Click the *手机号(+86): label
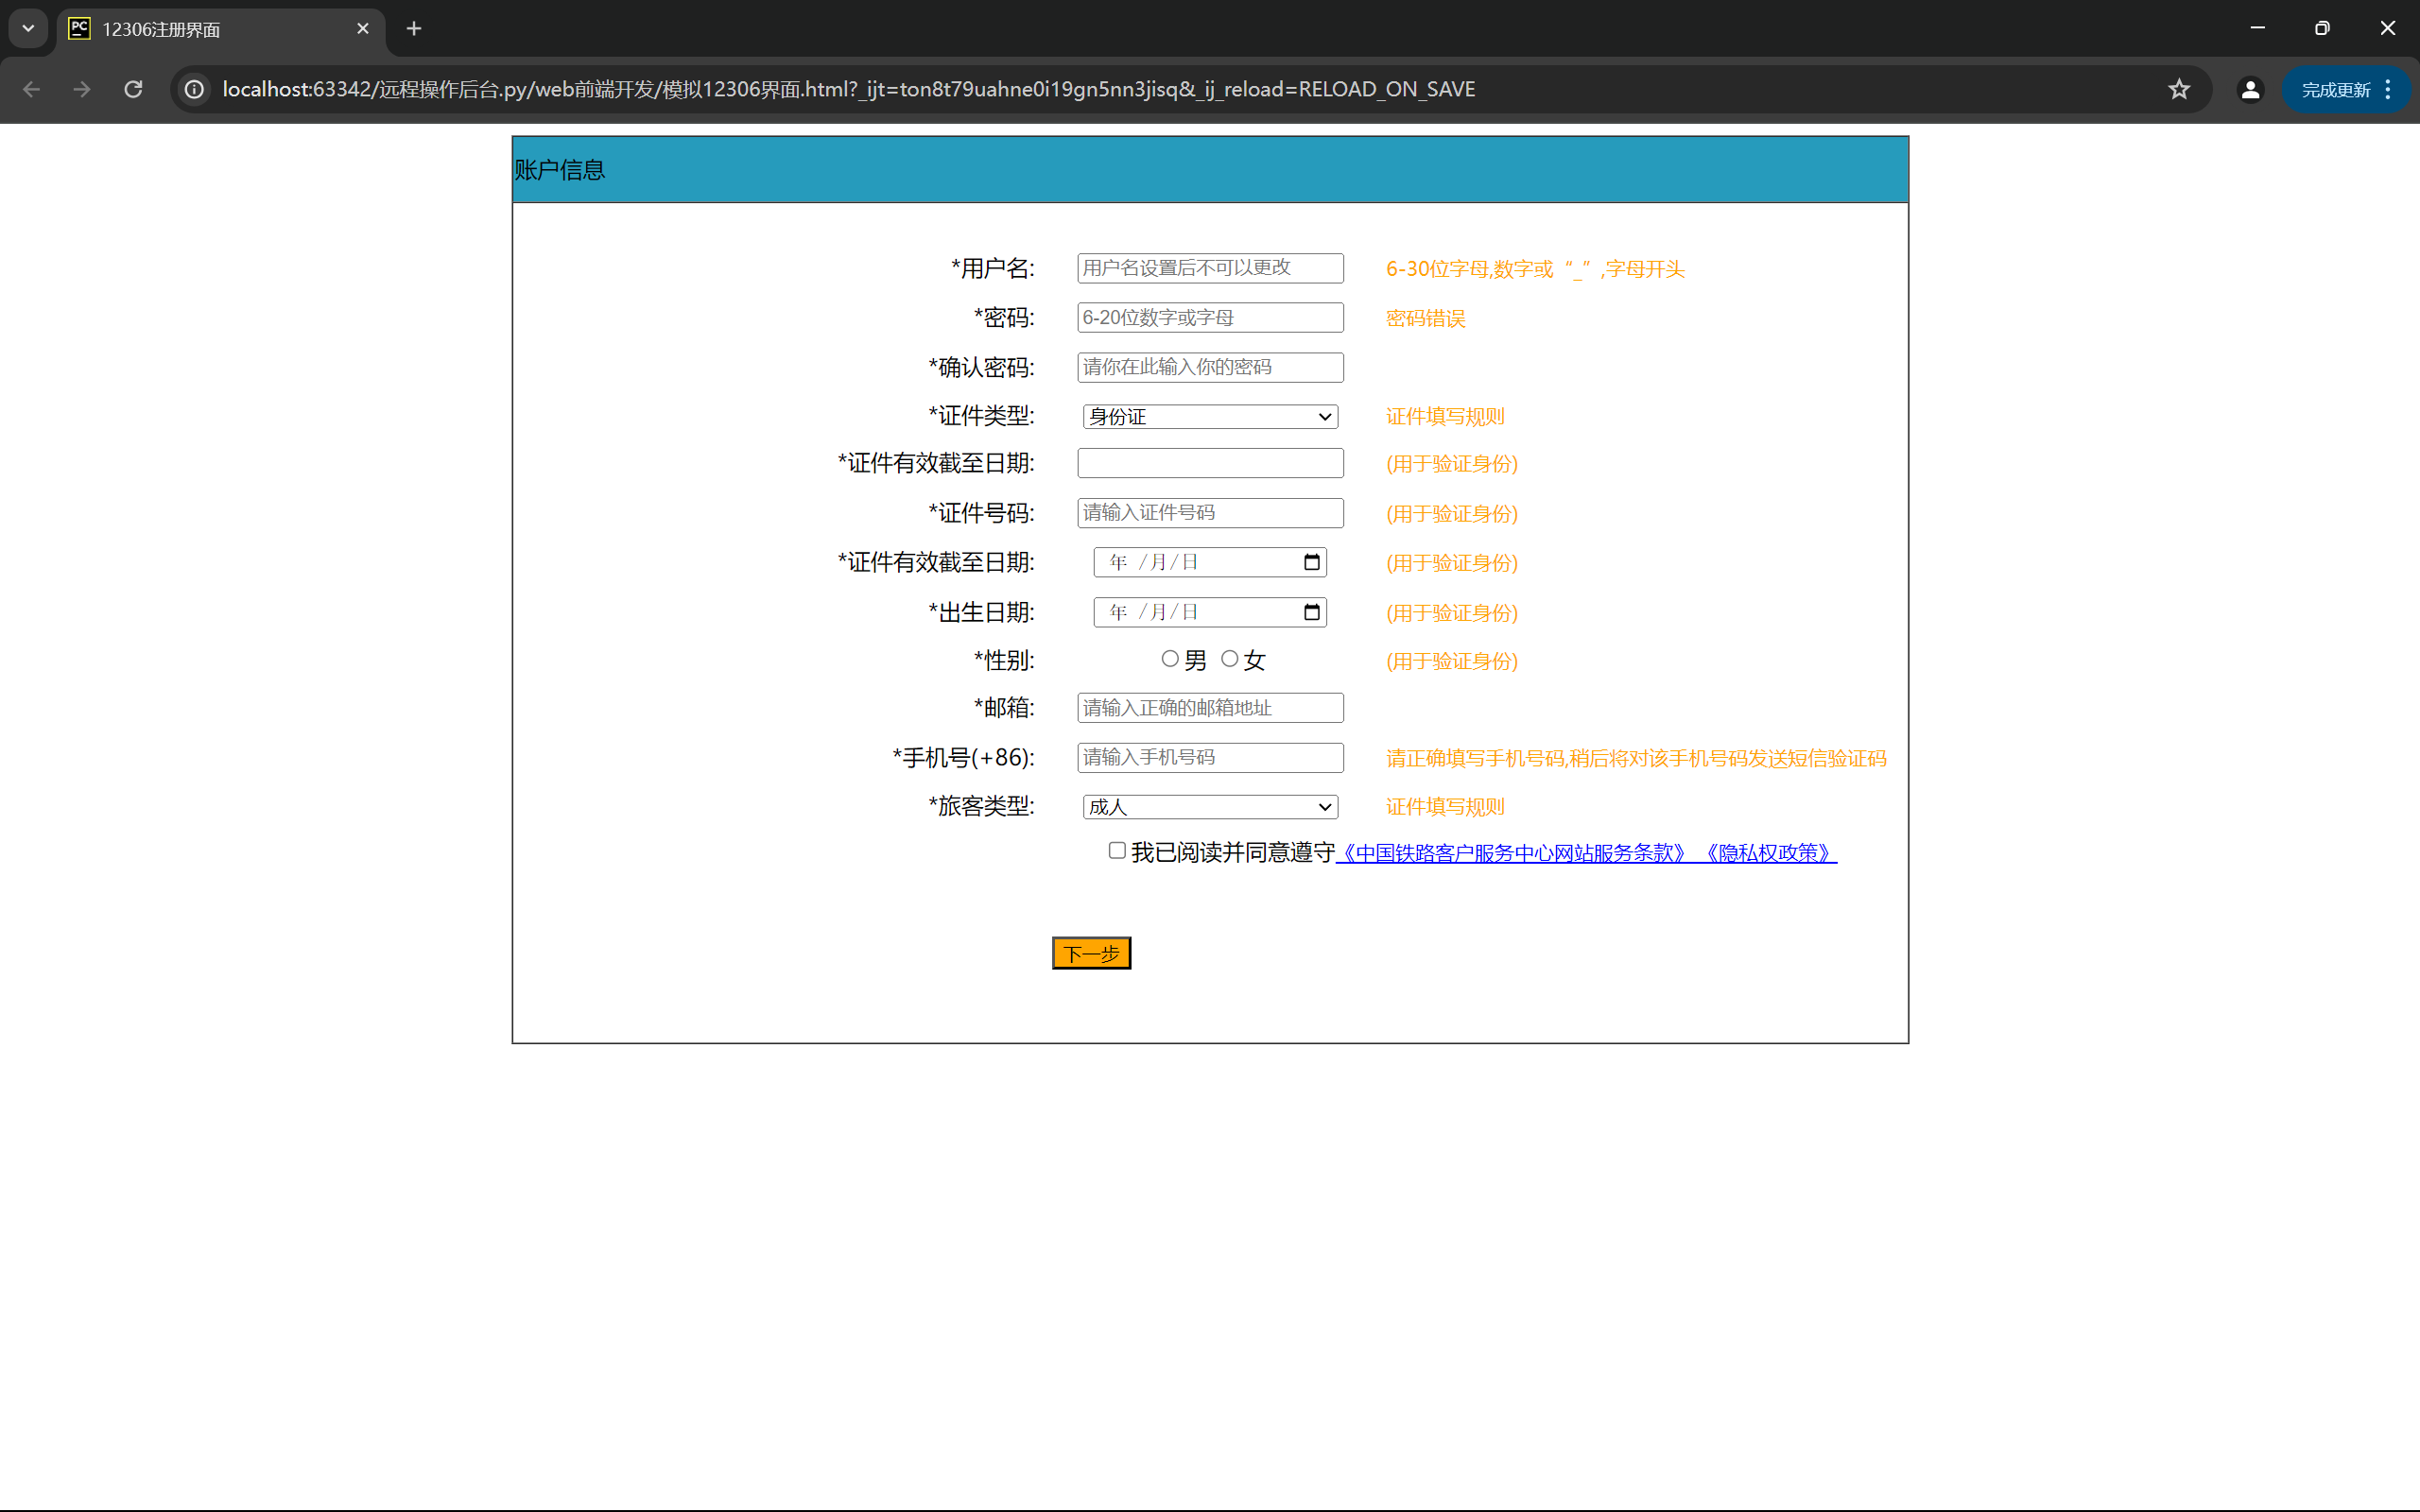 tap(963, 758)
